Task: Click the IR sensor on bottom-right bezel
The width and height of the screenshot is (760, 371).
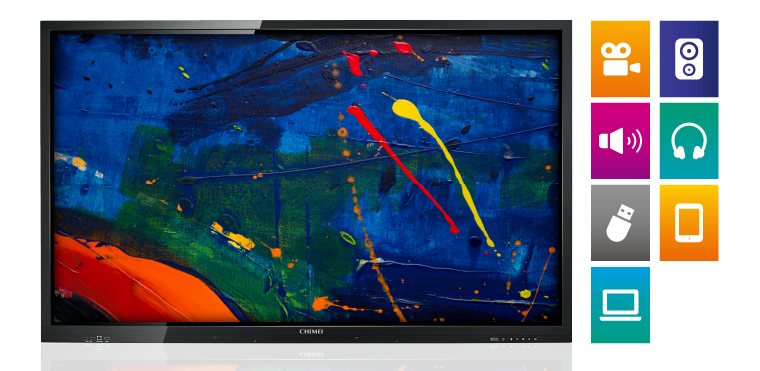Action: coord(494,339)
